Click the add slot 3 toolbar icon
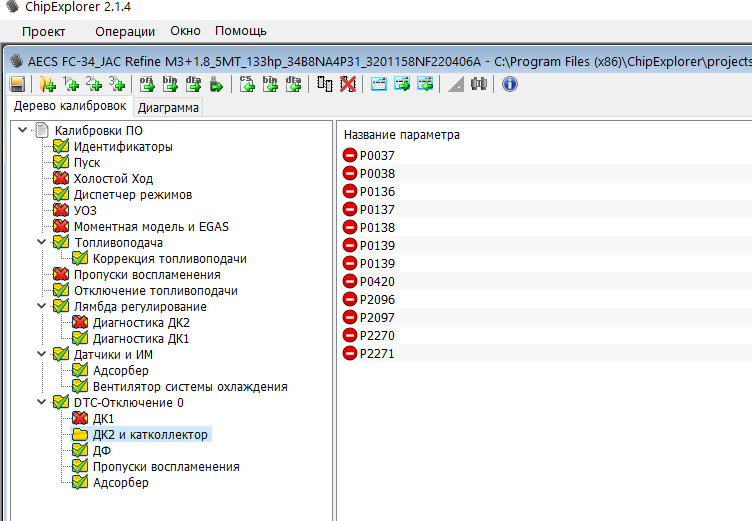752x521 pixels. 117,84
